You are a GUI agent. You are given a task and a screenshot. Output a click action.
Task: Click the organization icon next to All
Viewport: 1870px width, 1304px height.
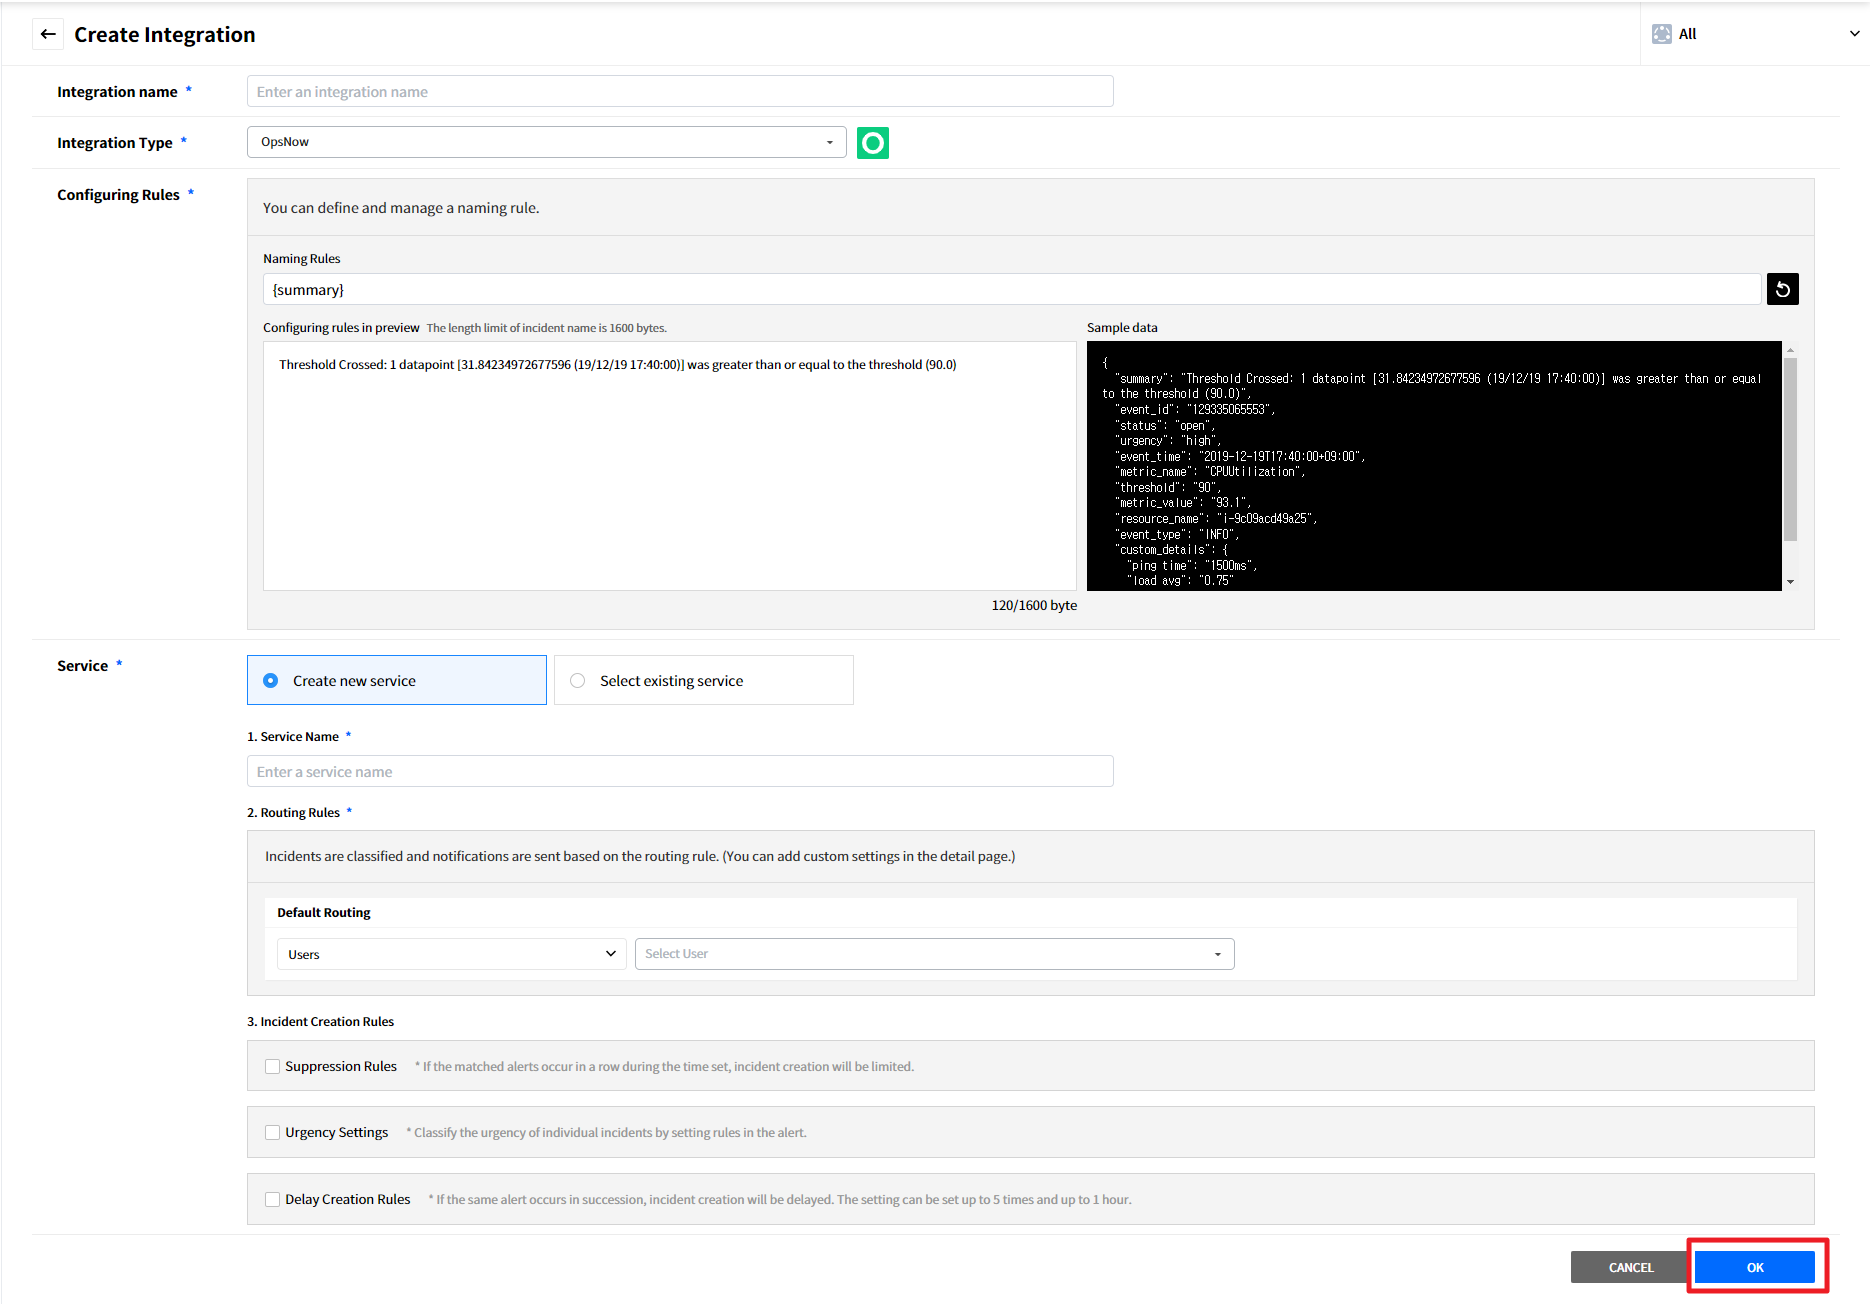[1661, 34]
